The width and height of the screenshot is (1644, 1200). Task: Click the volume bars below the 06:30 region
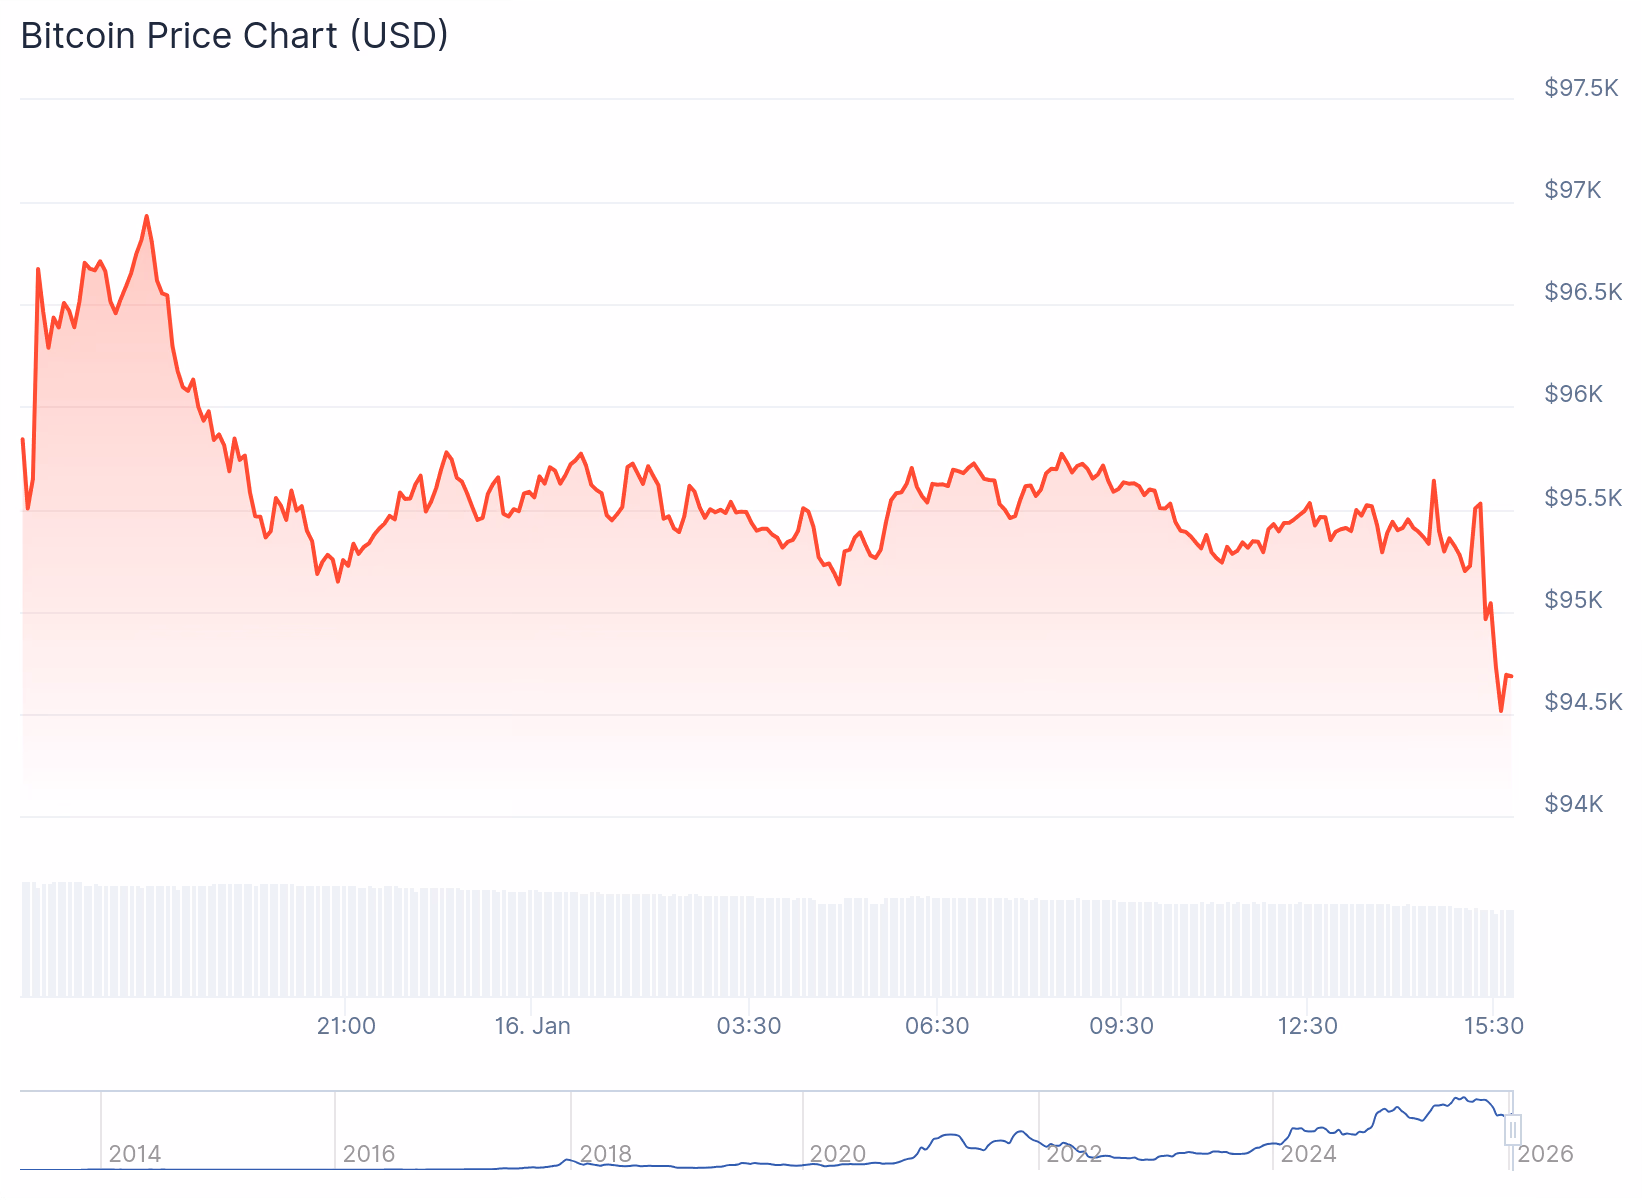click(x=937, y=946)
